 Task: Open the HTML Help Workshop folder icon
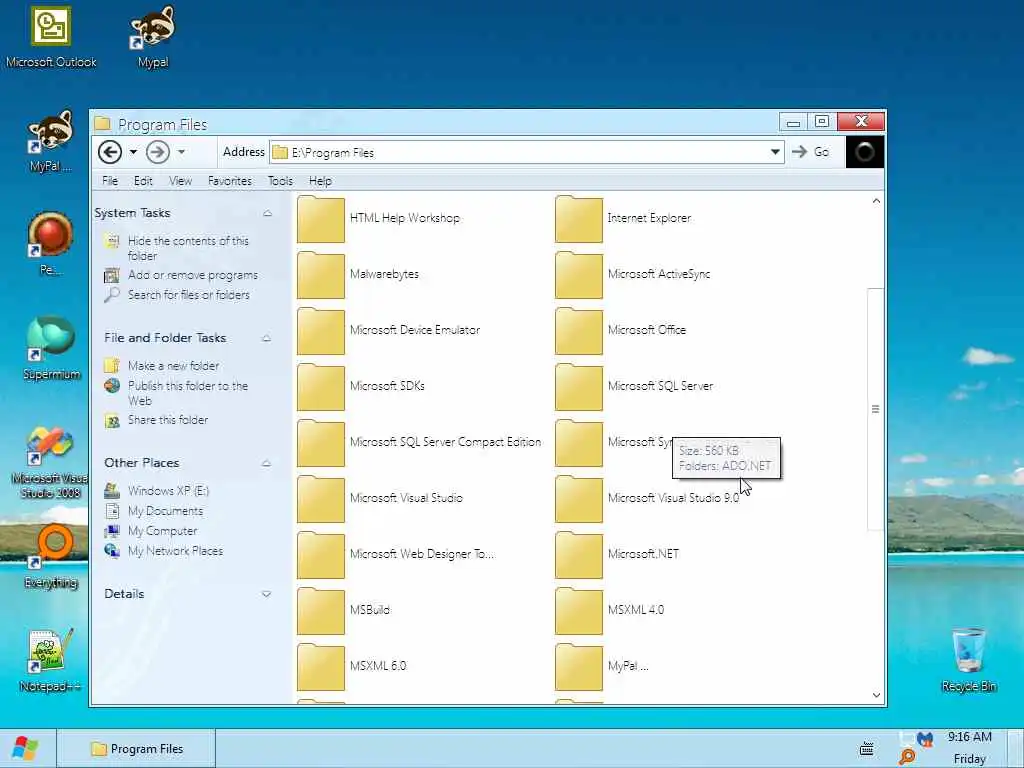tap(321, 219)
